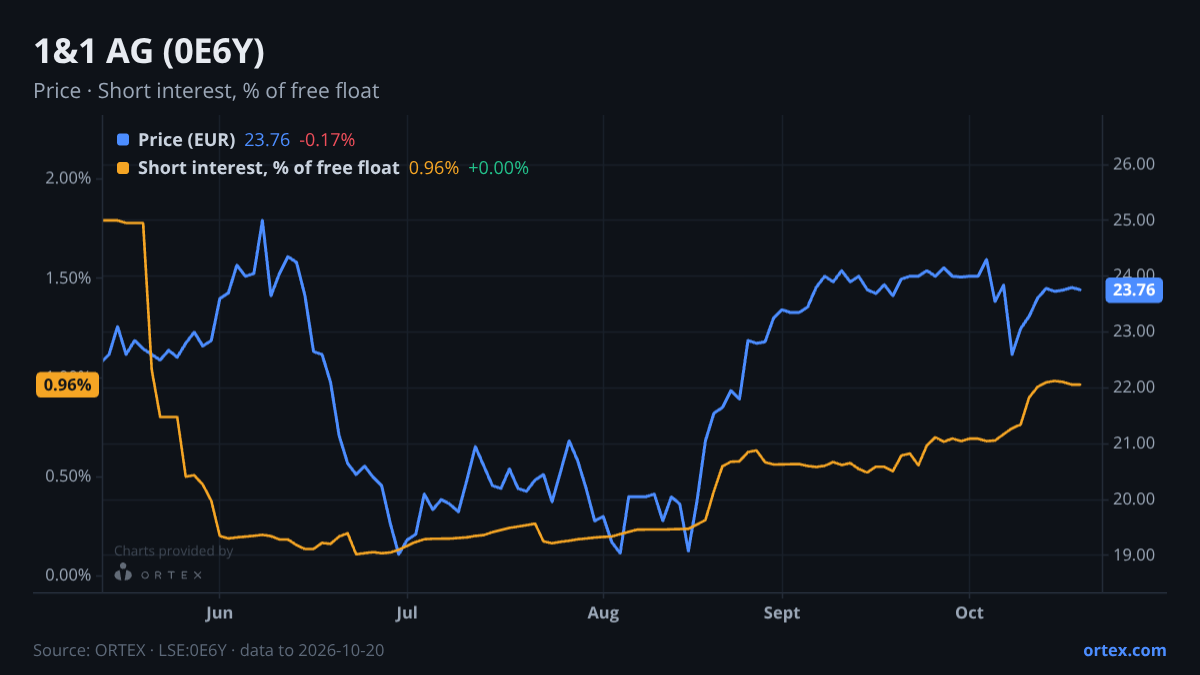The image size is (1200, 675).
Task: Click the Aug x-axis label
Action: click(603, 613)
